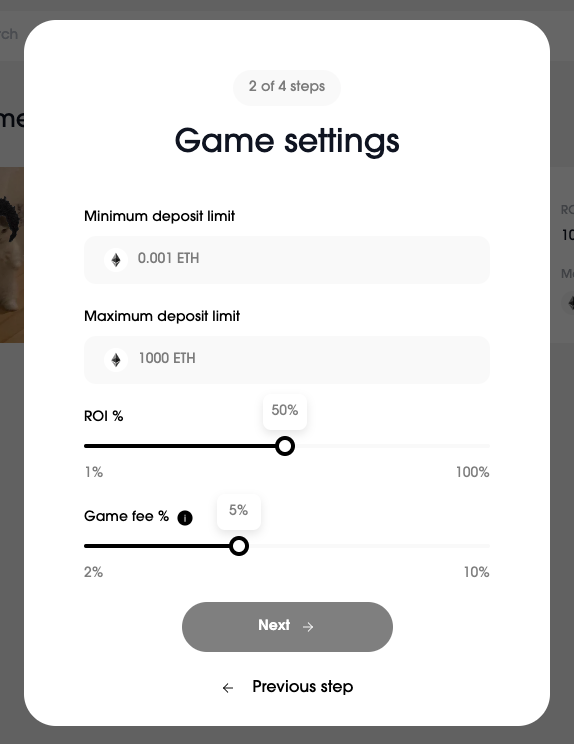Click the left arrow icon before Previous step
Viewport: 574px width, 744px height.
[x=228, y=688]
